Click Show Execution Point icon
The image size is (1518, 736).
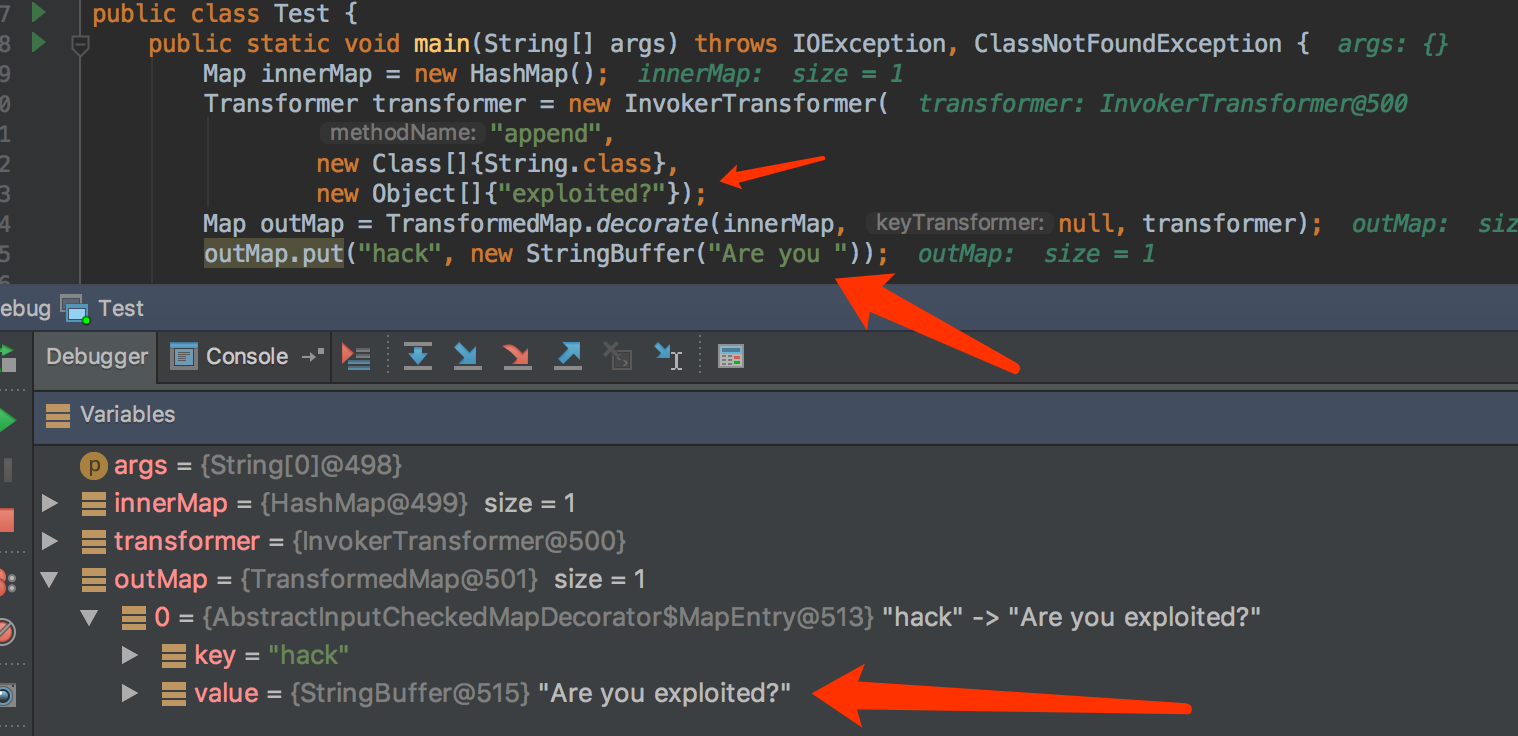tap(356, 356)
